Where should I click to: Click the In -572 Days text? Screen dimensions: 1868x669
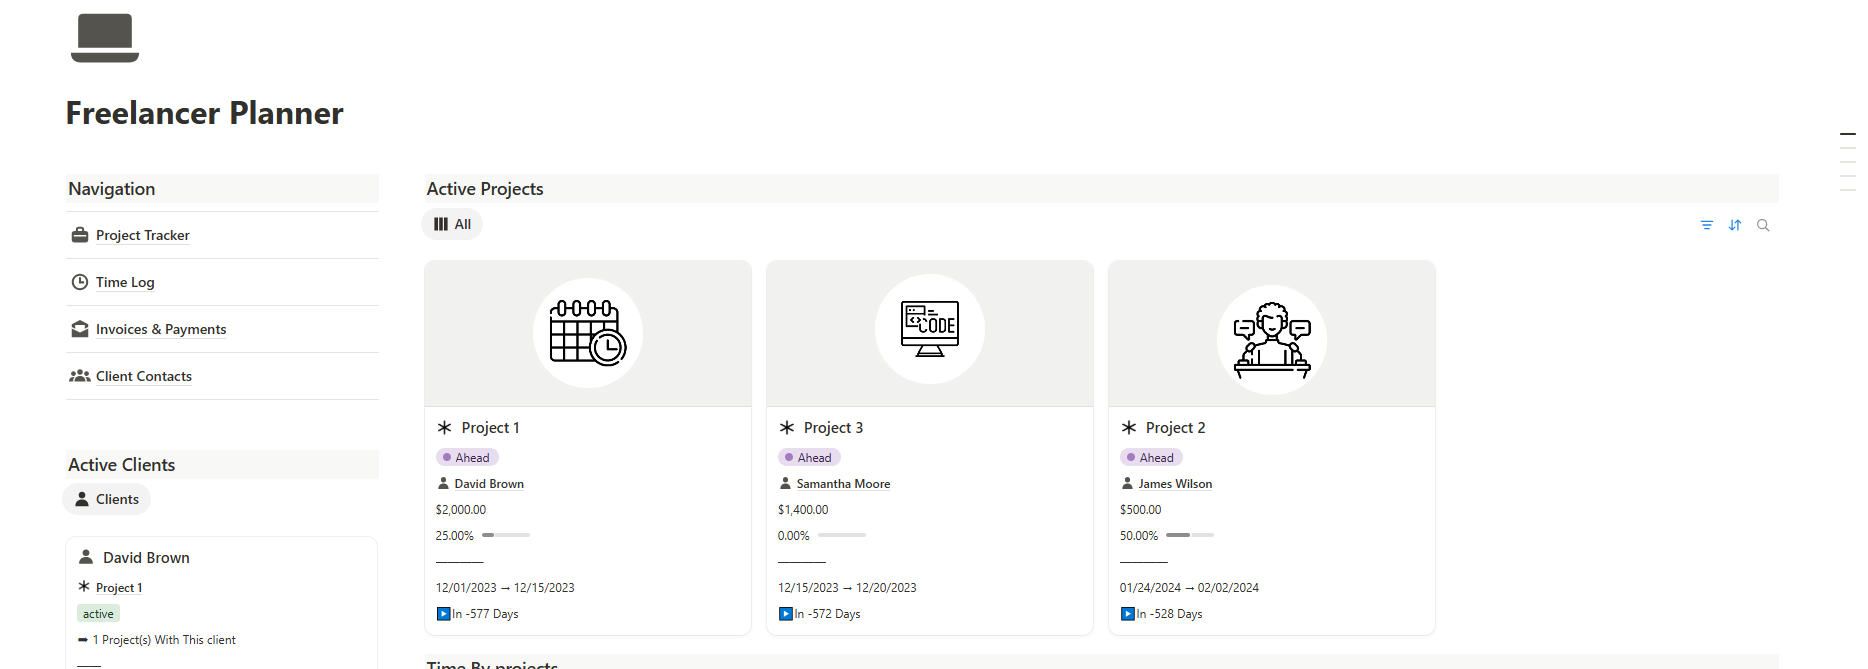tap(827, 614)
